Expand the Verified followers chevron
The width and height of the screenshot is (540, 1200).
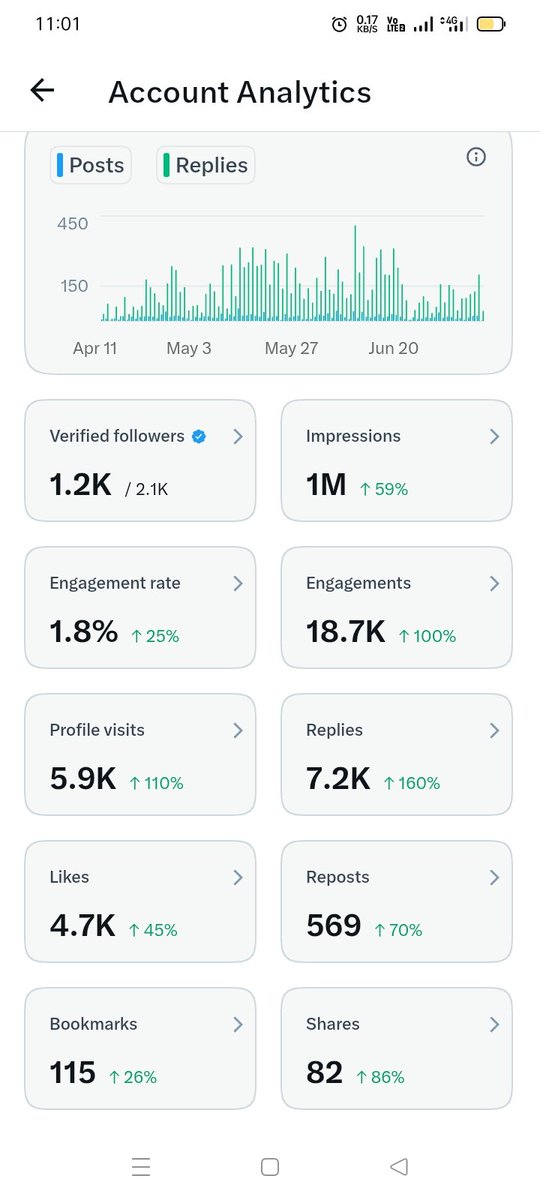point(238,437)
